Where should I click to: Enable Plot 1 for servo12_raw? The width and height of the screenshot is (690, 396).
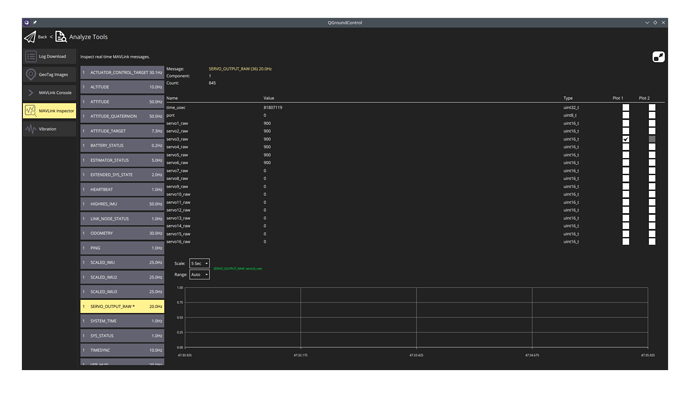pos(626,210)
